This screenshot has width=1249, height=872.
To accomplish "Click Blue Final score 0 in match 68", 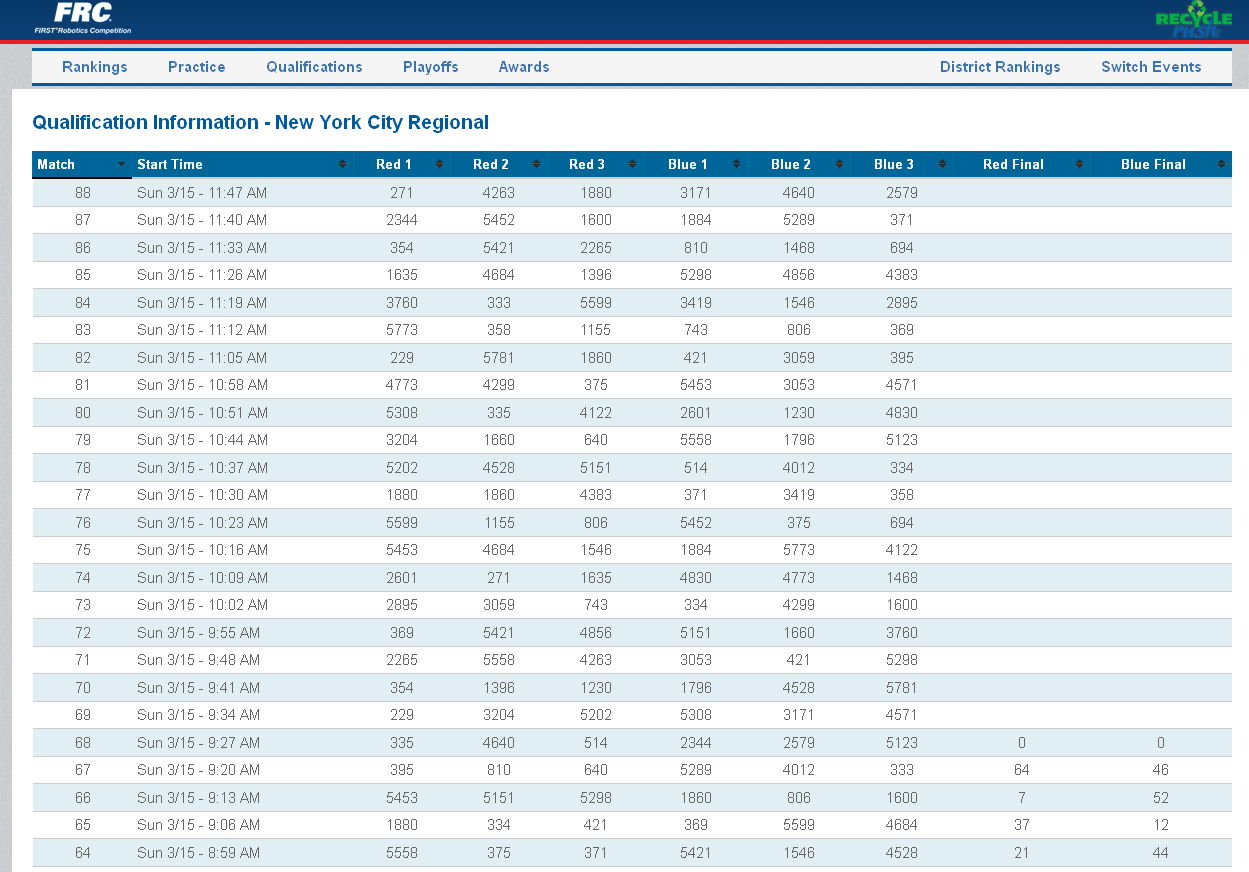I will [1160, 743].
